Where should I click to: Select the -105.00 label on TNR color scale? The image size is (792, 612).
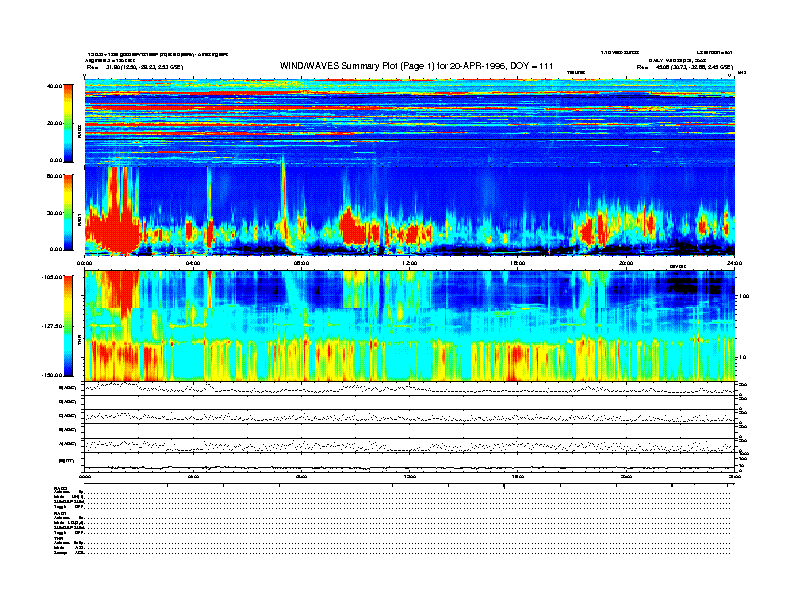[53, 277]
